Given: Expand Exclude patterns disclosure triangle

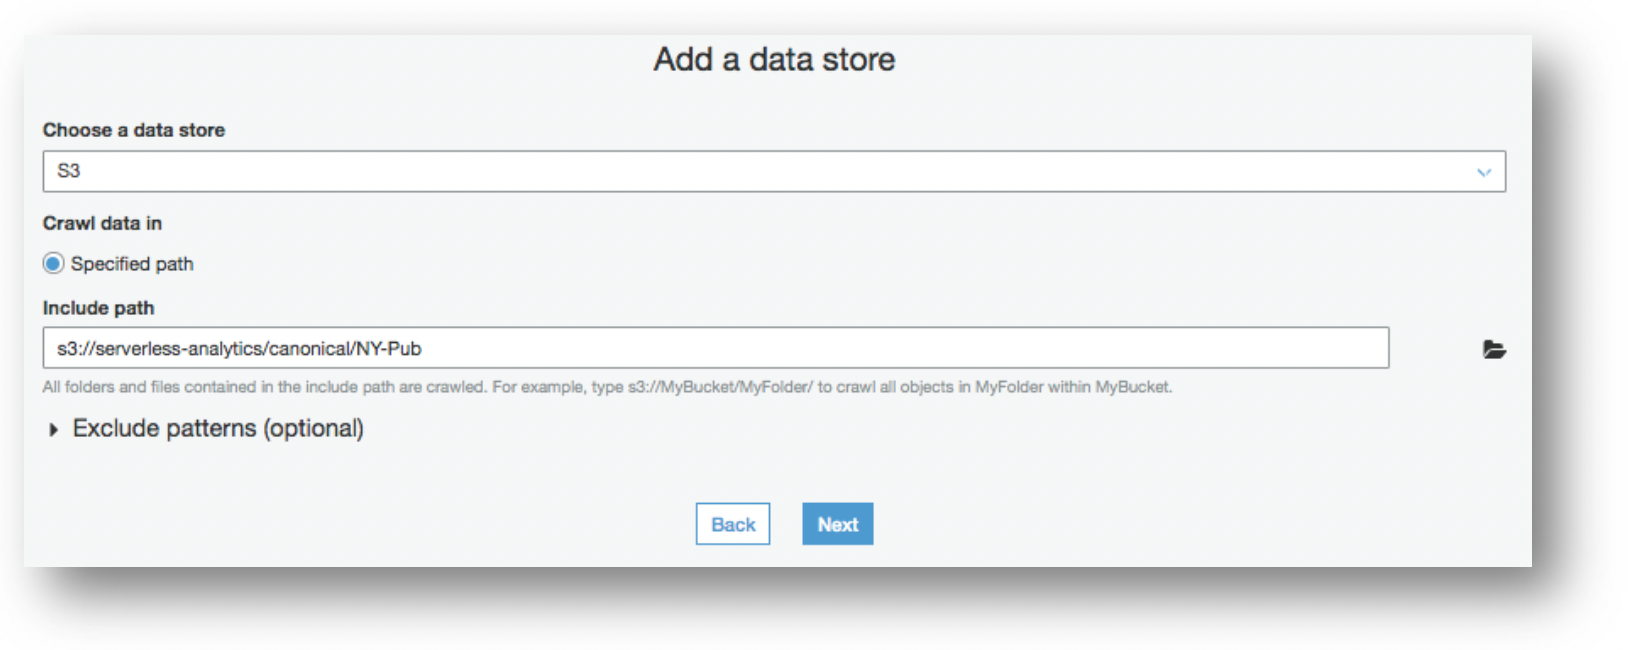Looking at the screenshot, I should click(x=53, y=429).
